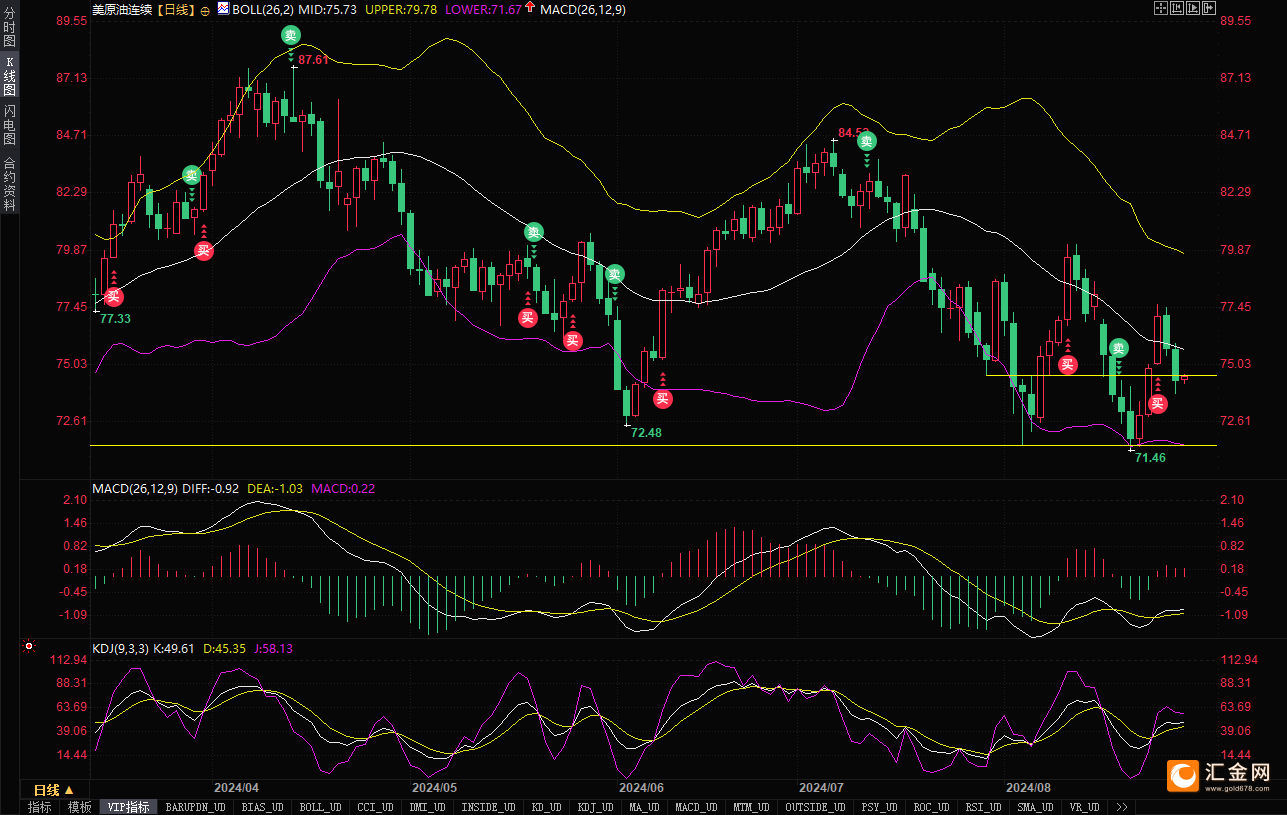Click the MACD(26,12,9) sub-panel title

(x=135, y=489)
